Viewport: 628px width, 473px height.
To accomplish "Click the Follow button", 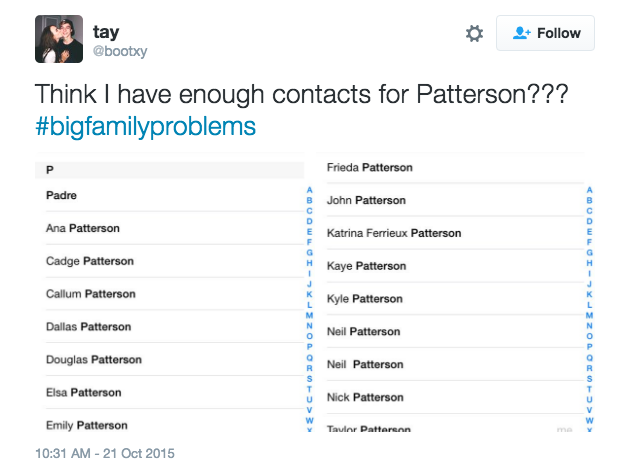I will coord(545,33).
